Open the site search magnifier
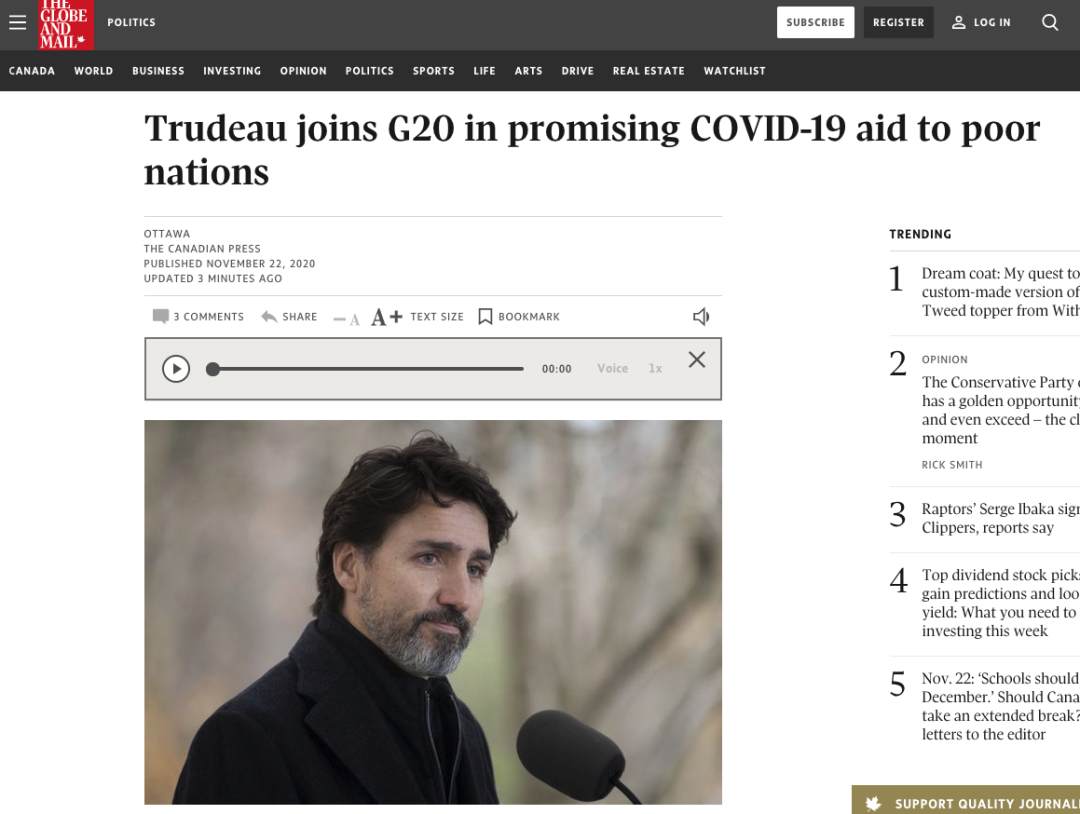 pyautogui.click(x=1050, y=22)
